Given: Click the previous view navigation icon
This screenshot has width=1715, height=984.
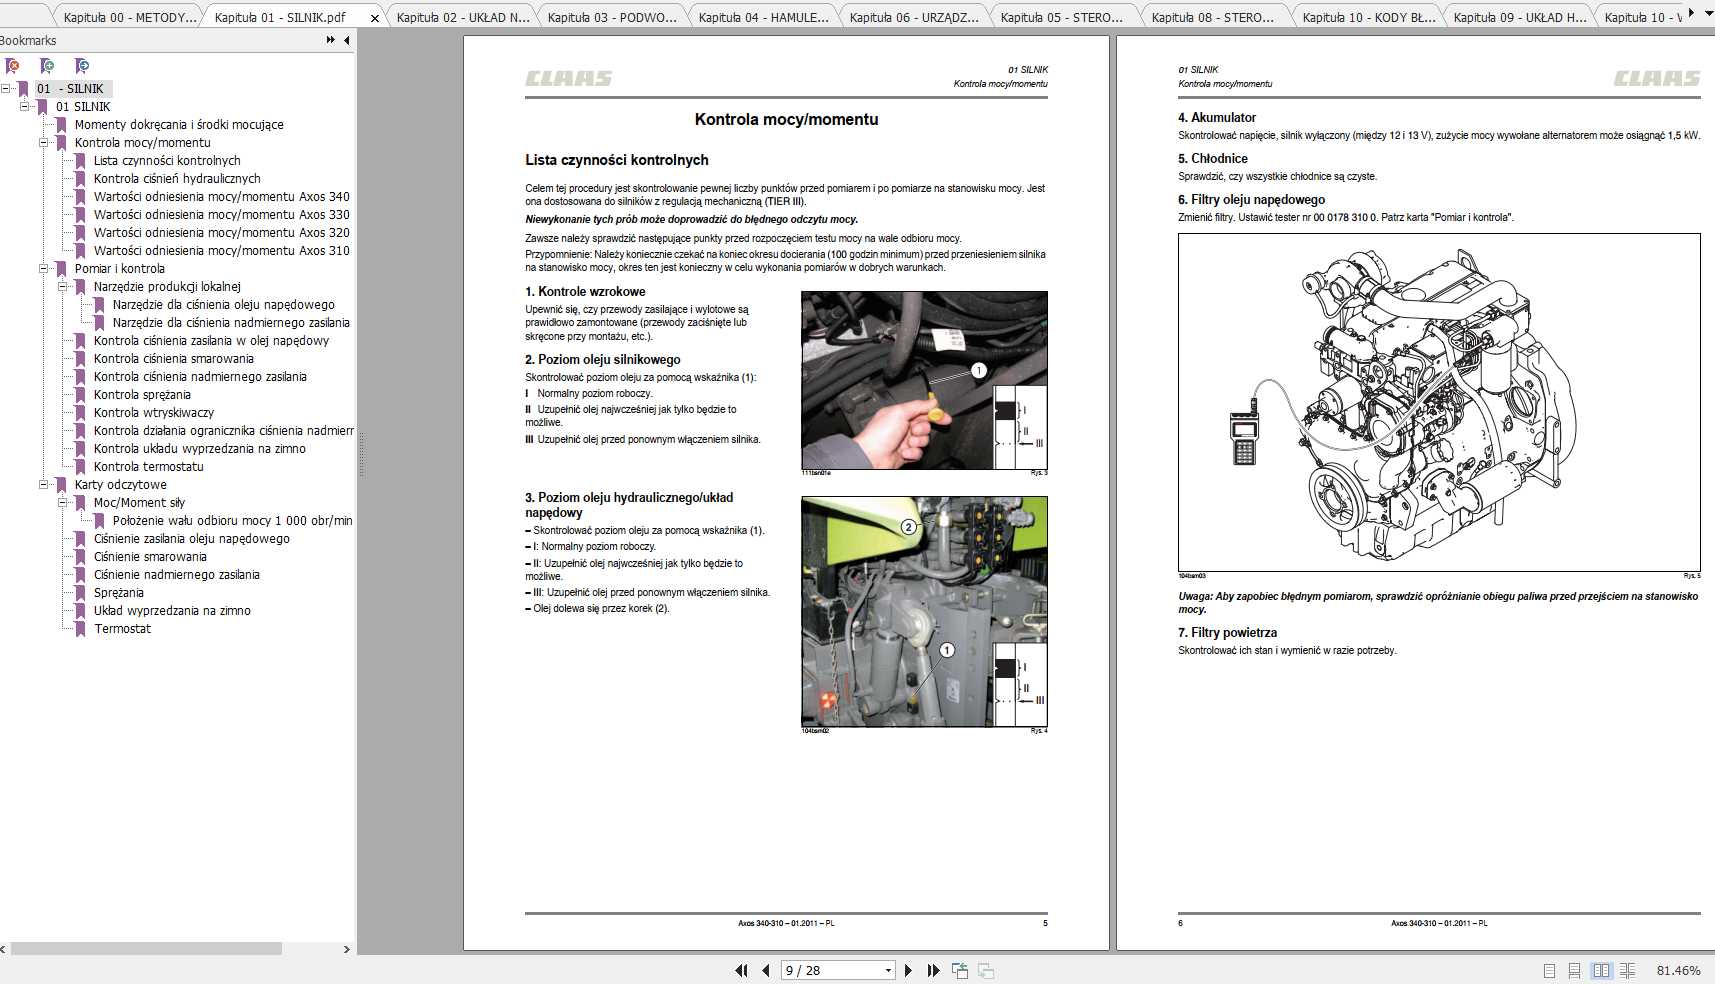Looking at the screenshot, I should (960, 970).
